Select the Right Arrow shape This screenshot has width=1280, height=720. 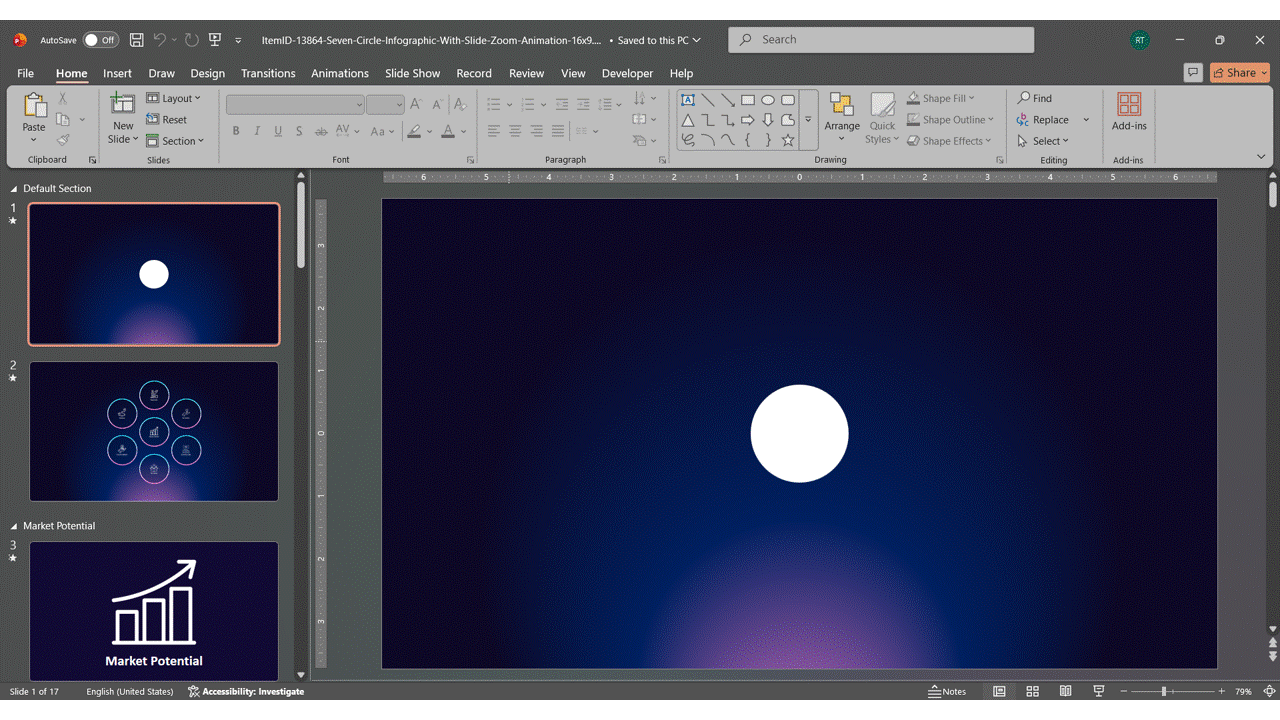748,120
